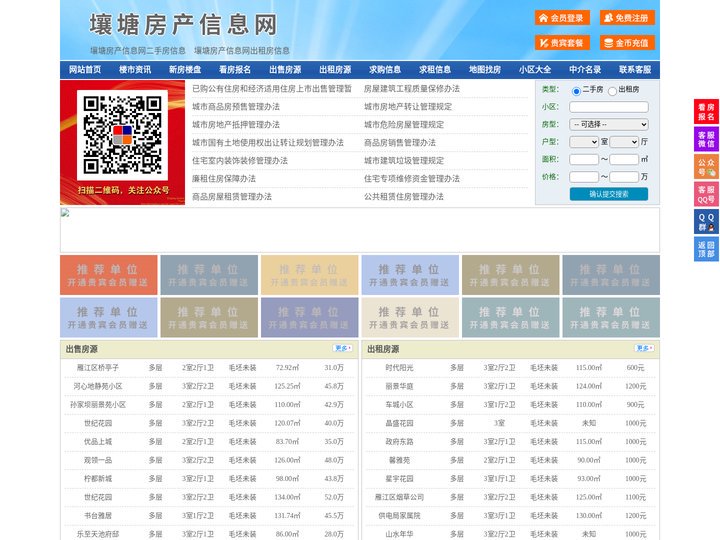Open the 楼市资讯 menu item
The width and height of the screenshot is (720, 540).
pos(135,70)
